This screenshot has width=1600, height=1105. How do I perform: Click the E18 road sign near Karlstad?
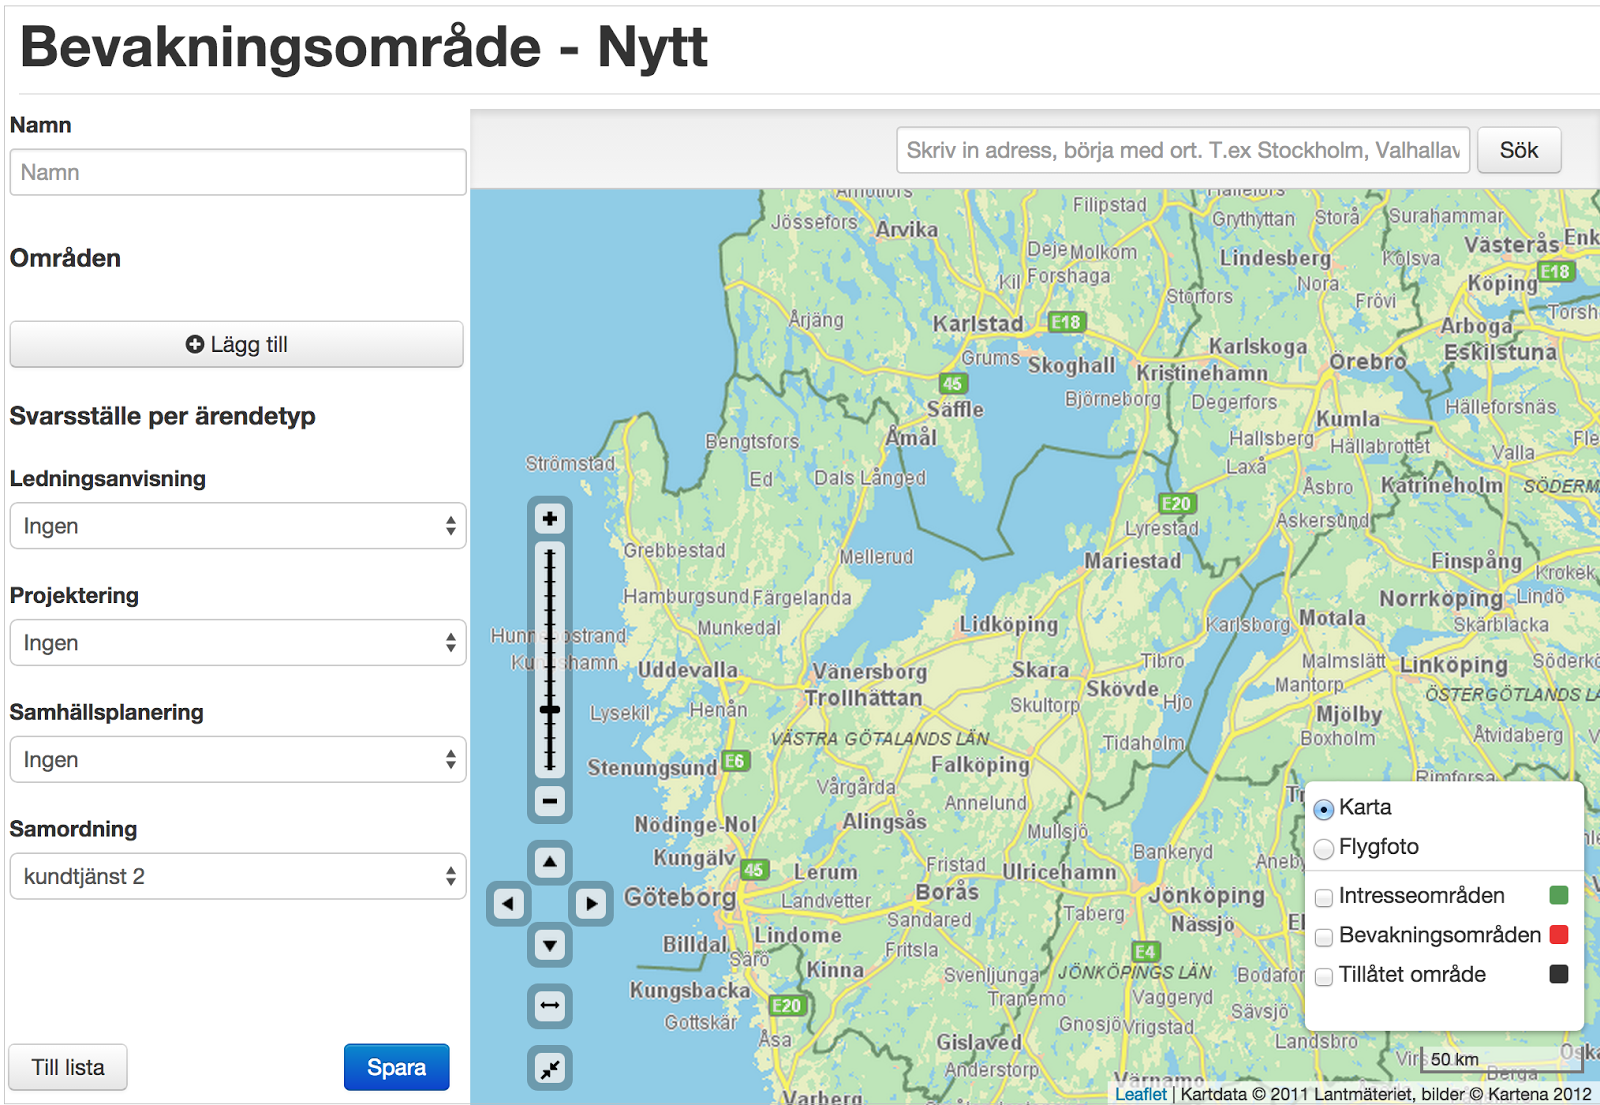pos(1066,322)
